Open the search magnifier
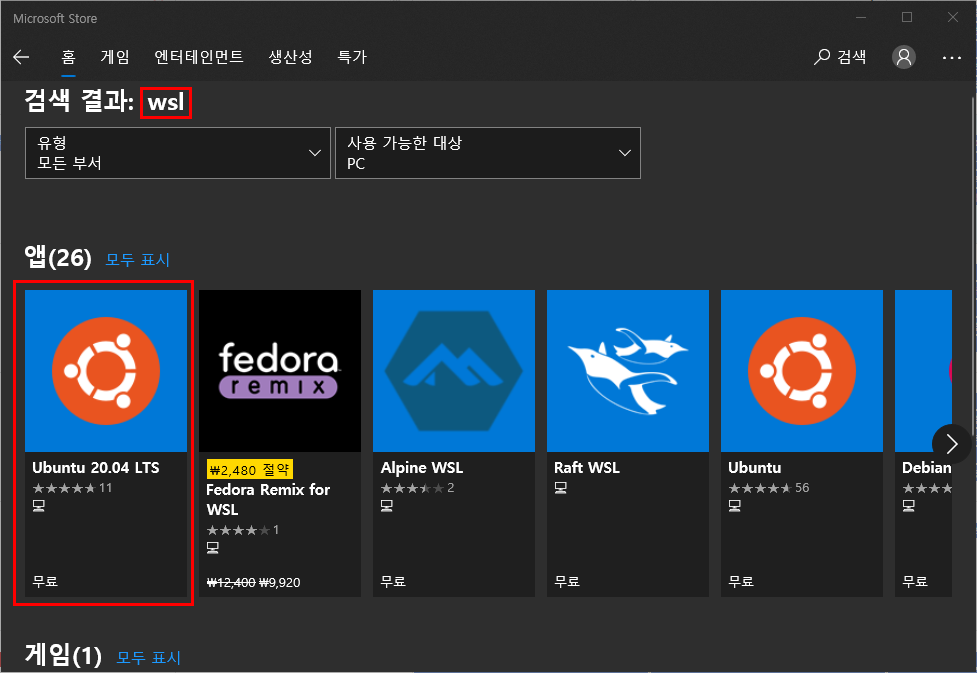This screenshot has width=977, height=673. pos(822,57)
